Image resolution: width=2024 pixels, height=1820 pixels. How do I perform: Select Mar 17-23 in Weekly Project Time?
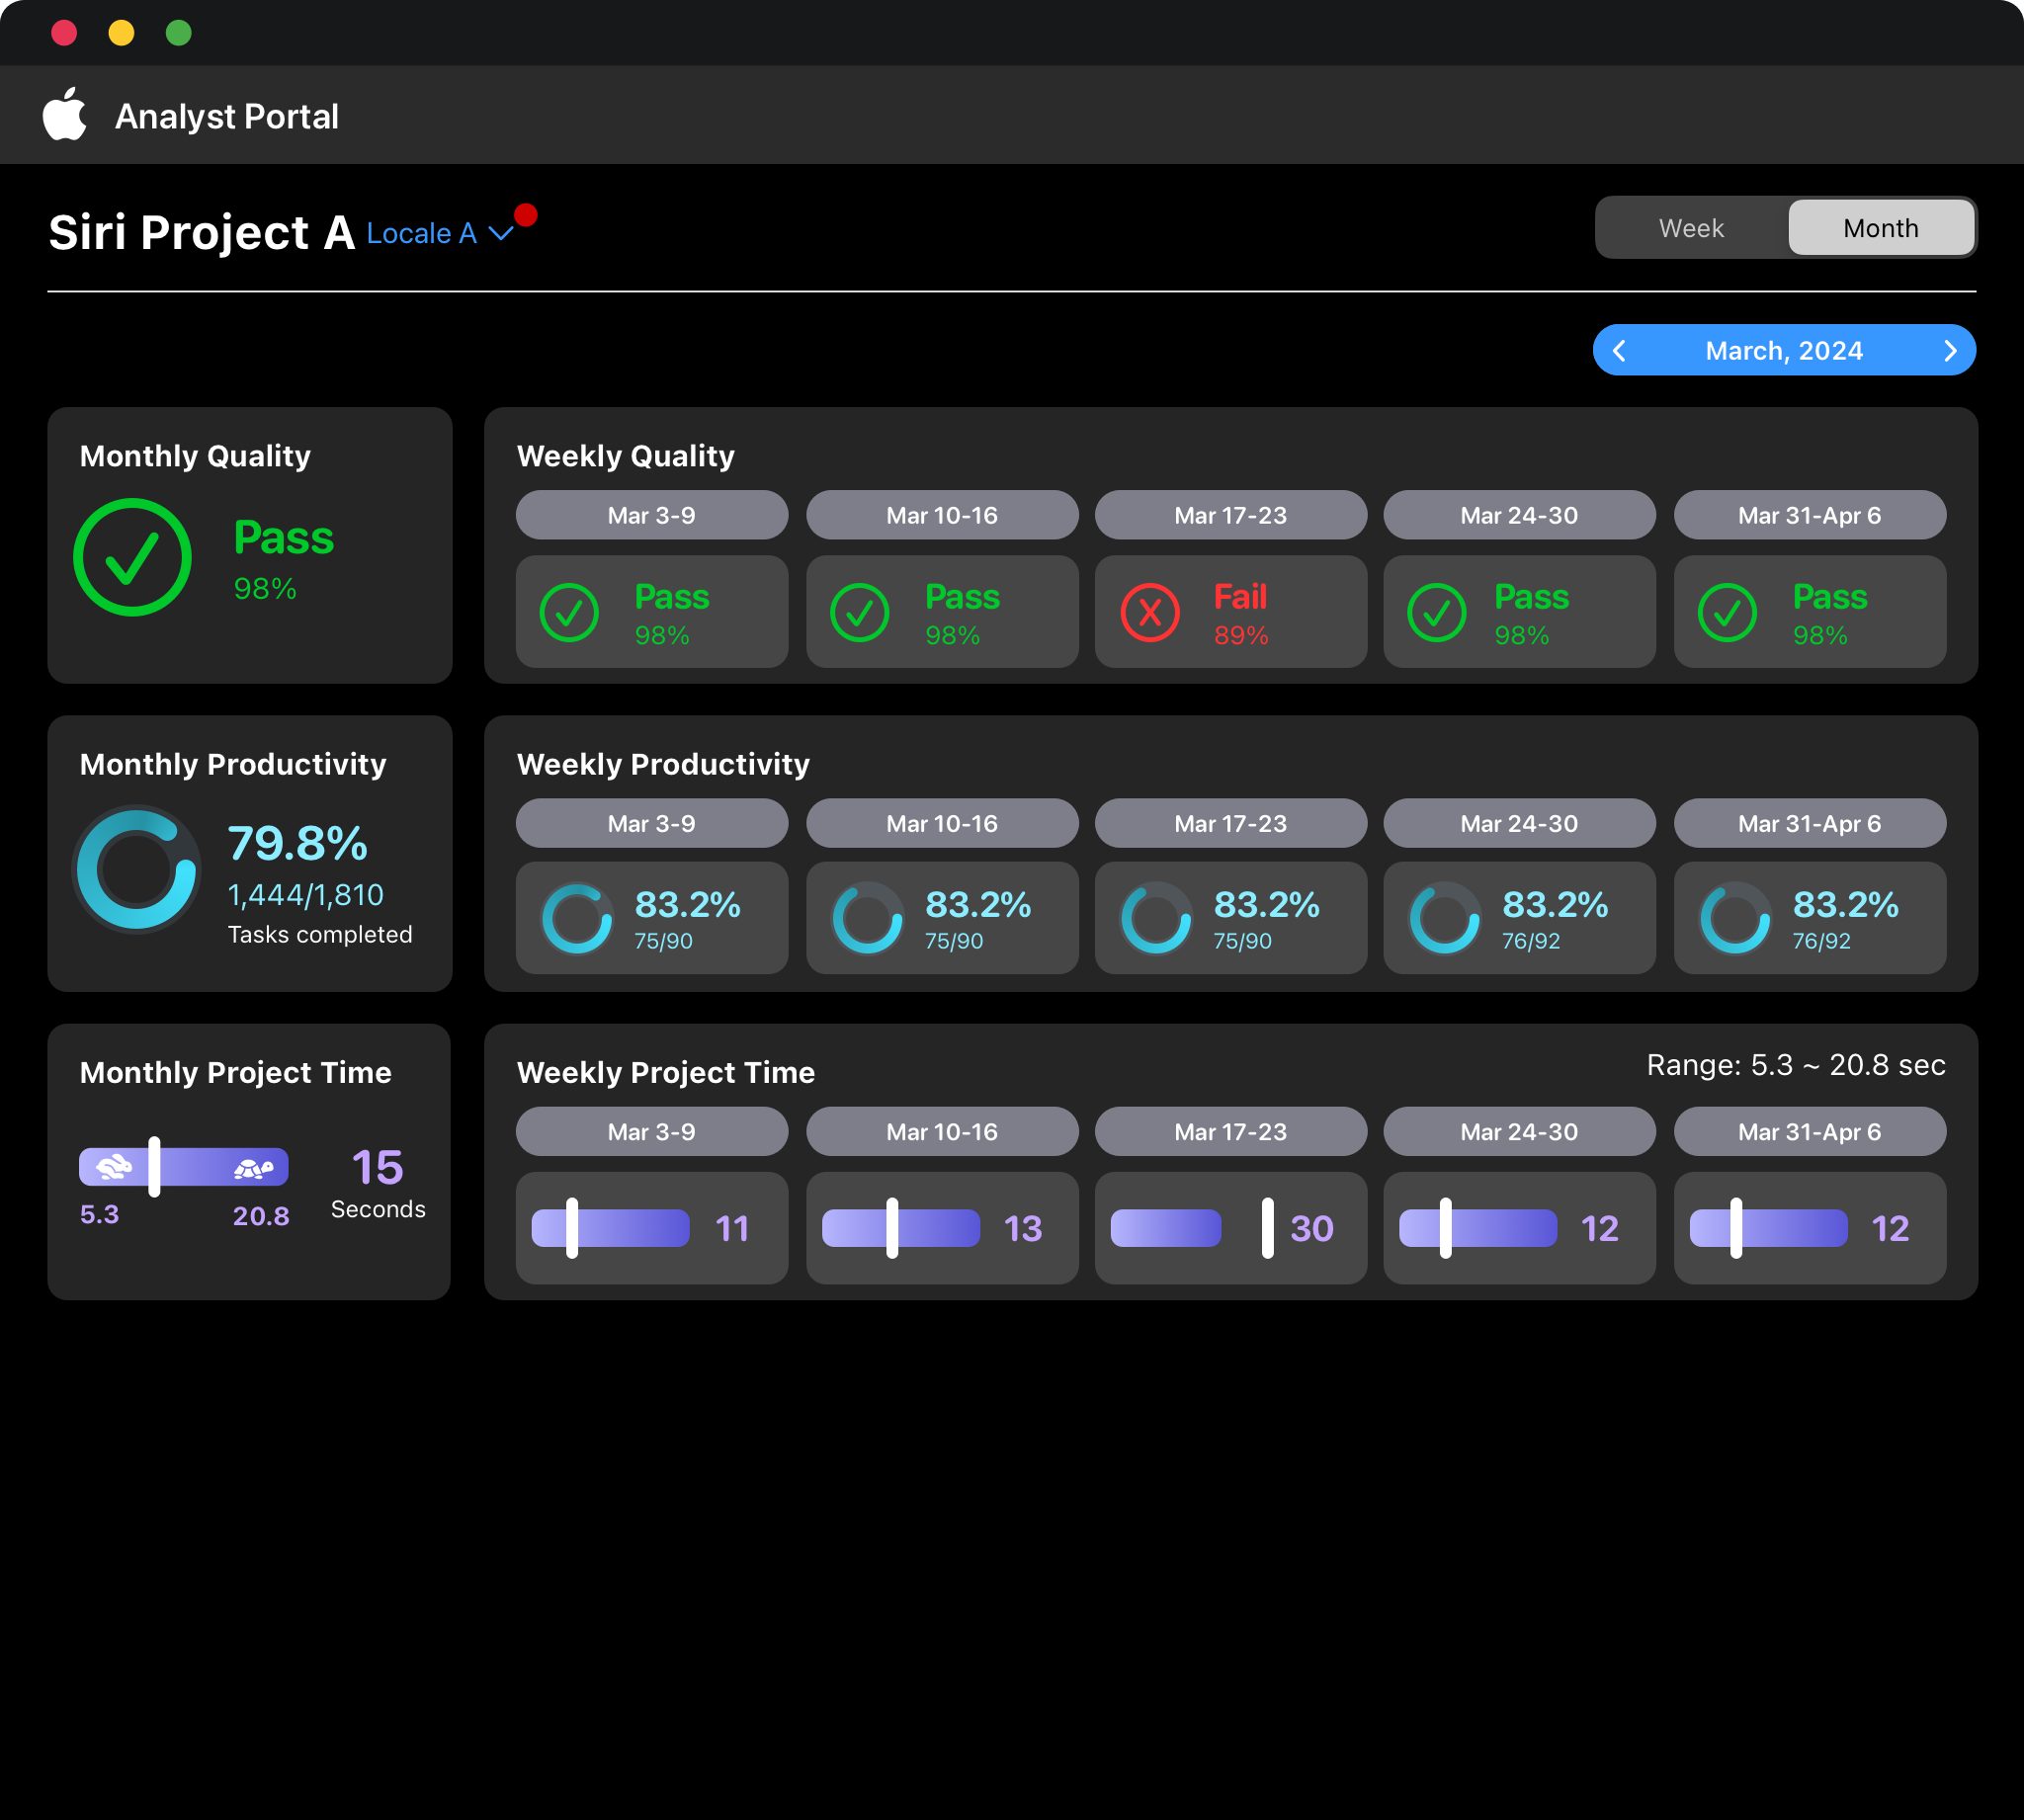pos(1231,1131)
